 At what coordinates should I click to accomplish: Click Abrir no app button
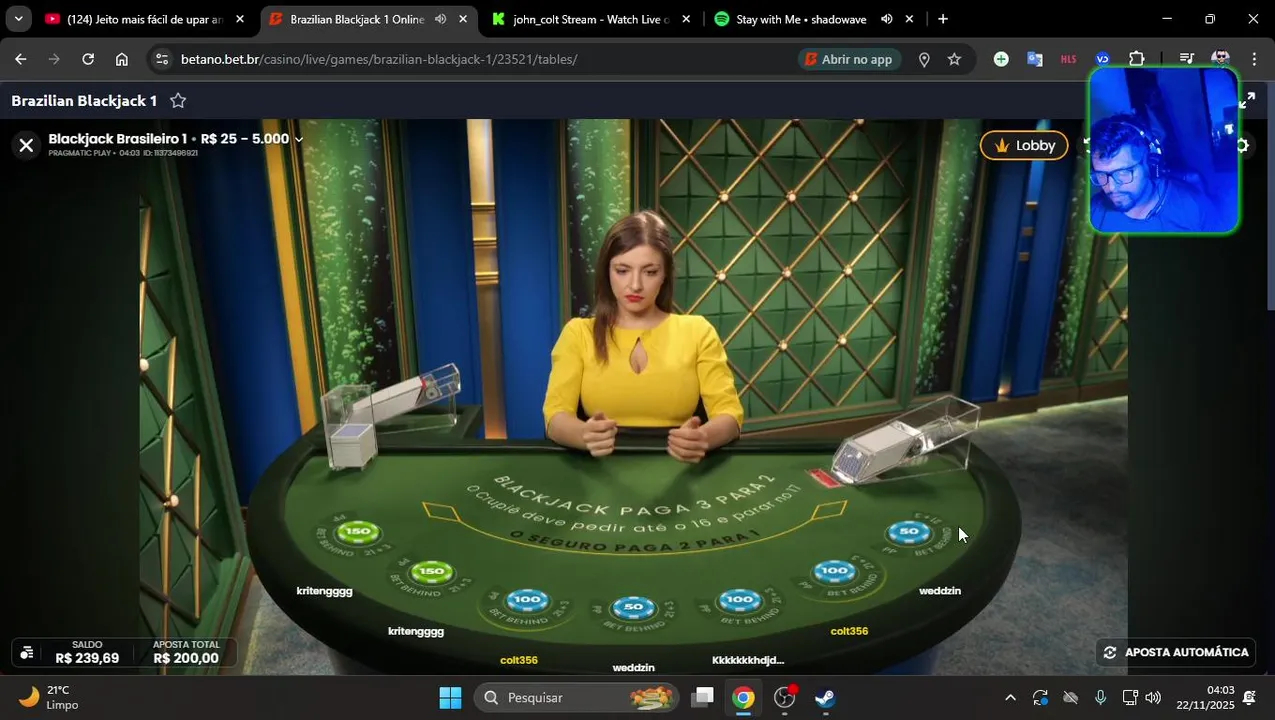[848, 59]
